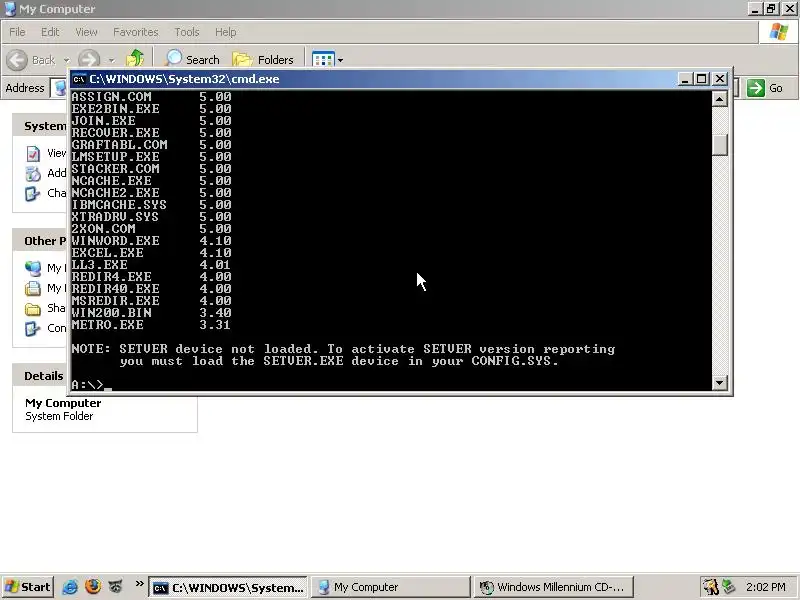
Task: Launch Internet Explorer from quick launch
Action: pos(70,587)
